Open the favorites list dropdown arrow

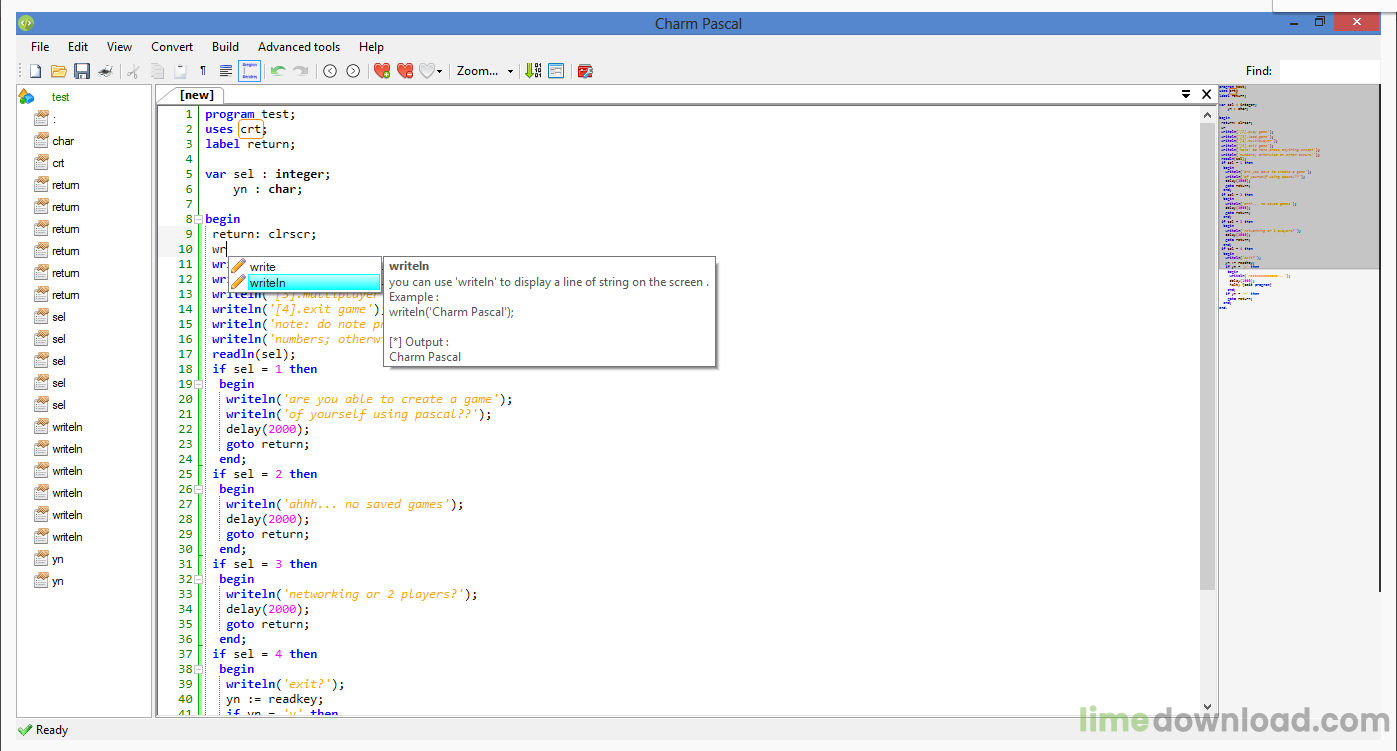tap(439, 72)
